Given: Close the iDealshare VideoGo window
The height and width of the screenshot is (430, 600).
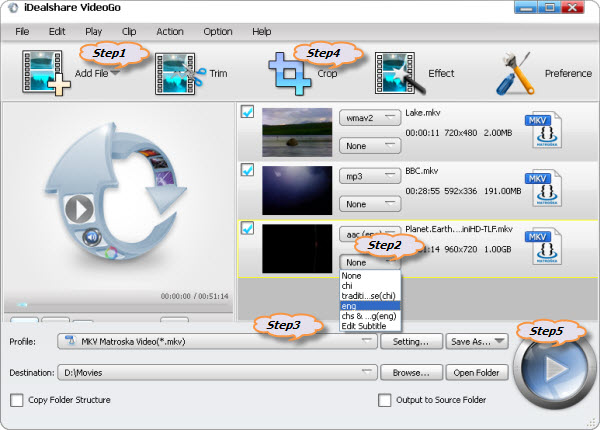Looking at the screenshot, I should click(x=572, y=8).
